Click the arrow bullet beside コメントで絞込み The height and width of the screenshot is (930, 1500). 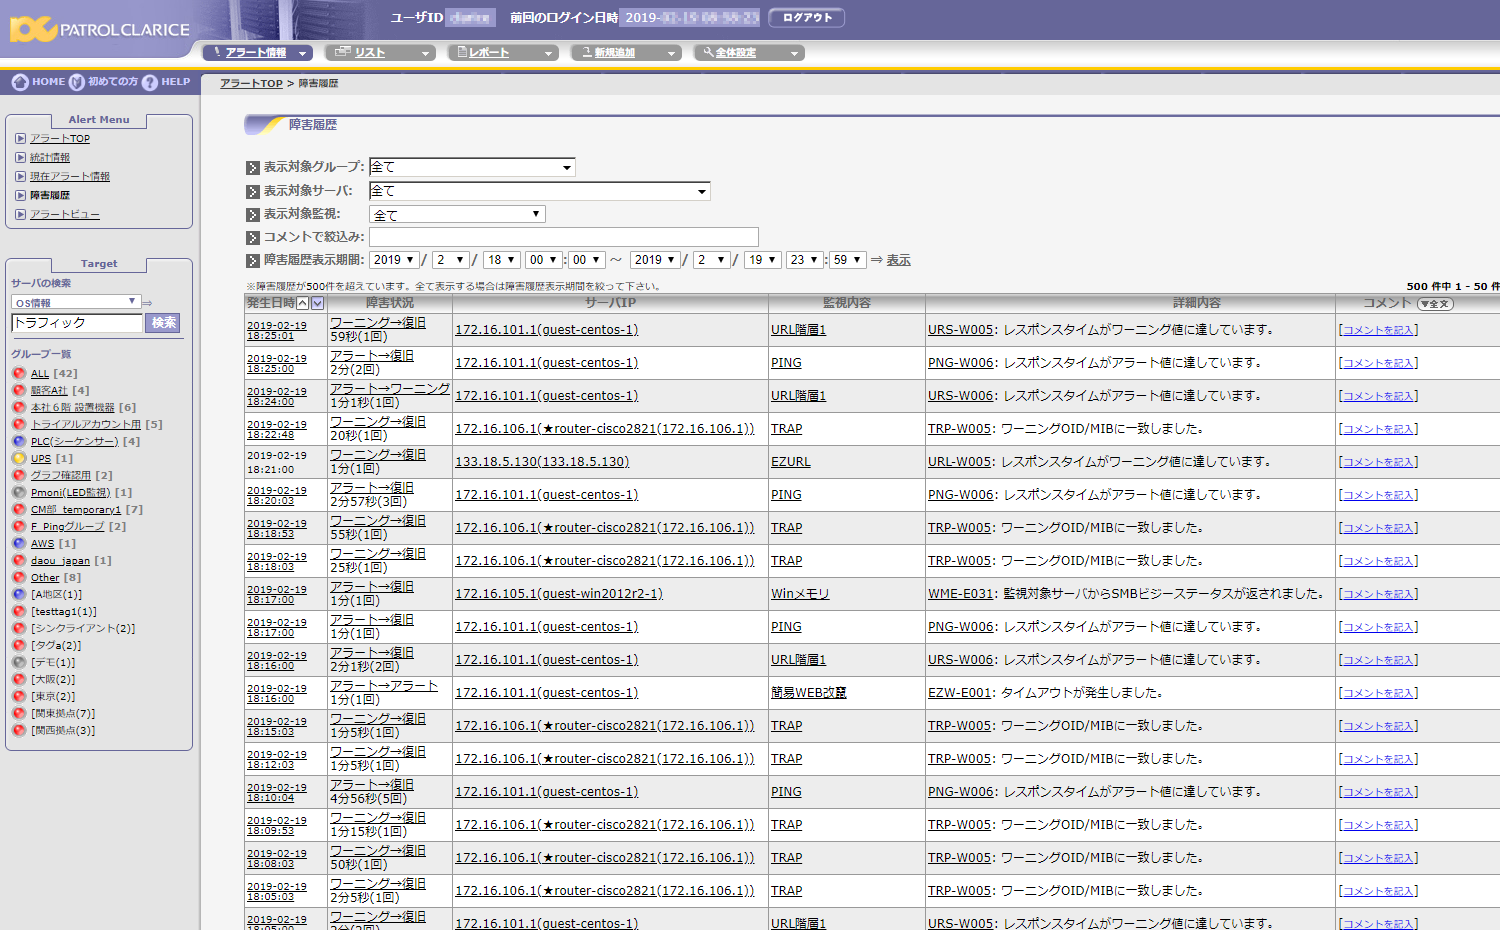253,238
